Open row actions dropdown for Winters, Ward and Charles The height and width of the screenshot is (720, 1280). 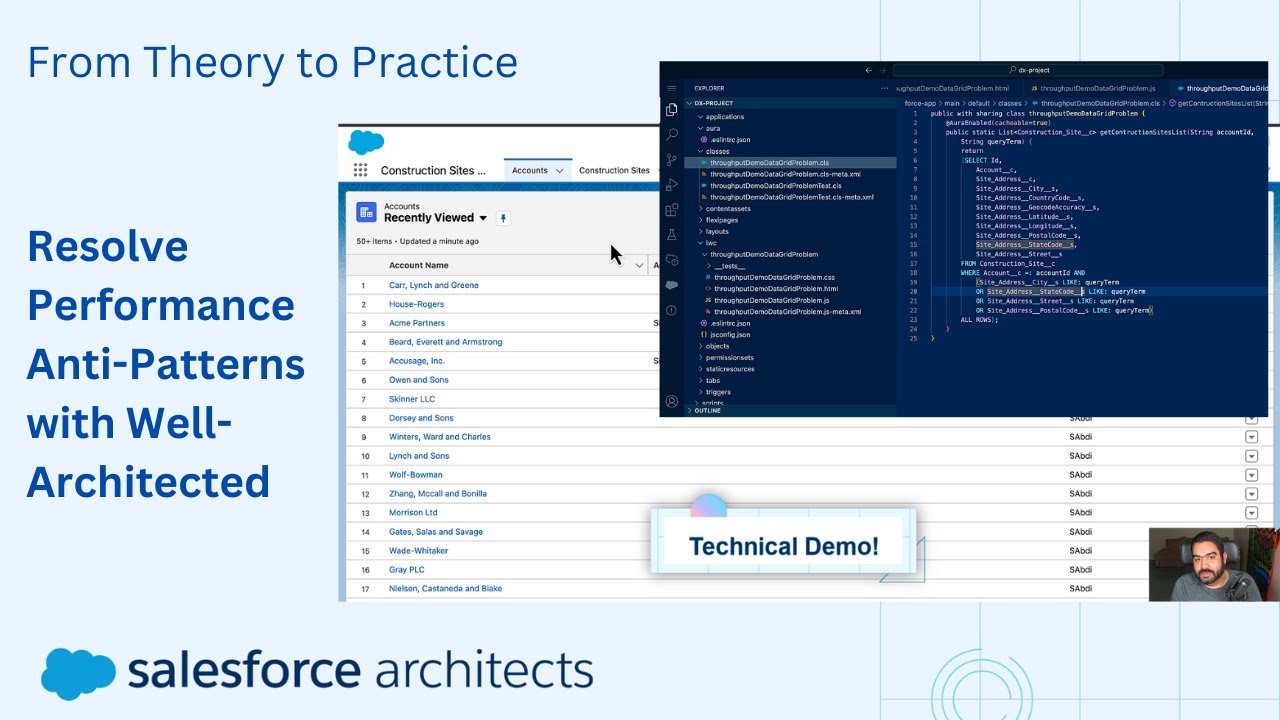click(x=1251, y=437)
